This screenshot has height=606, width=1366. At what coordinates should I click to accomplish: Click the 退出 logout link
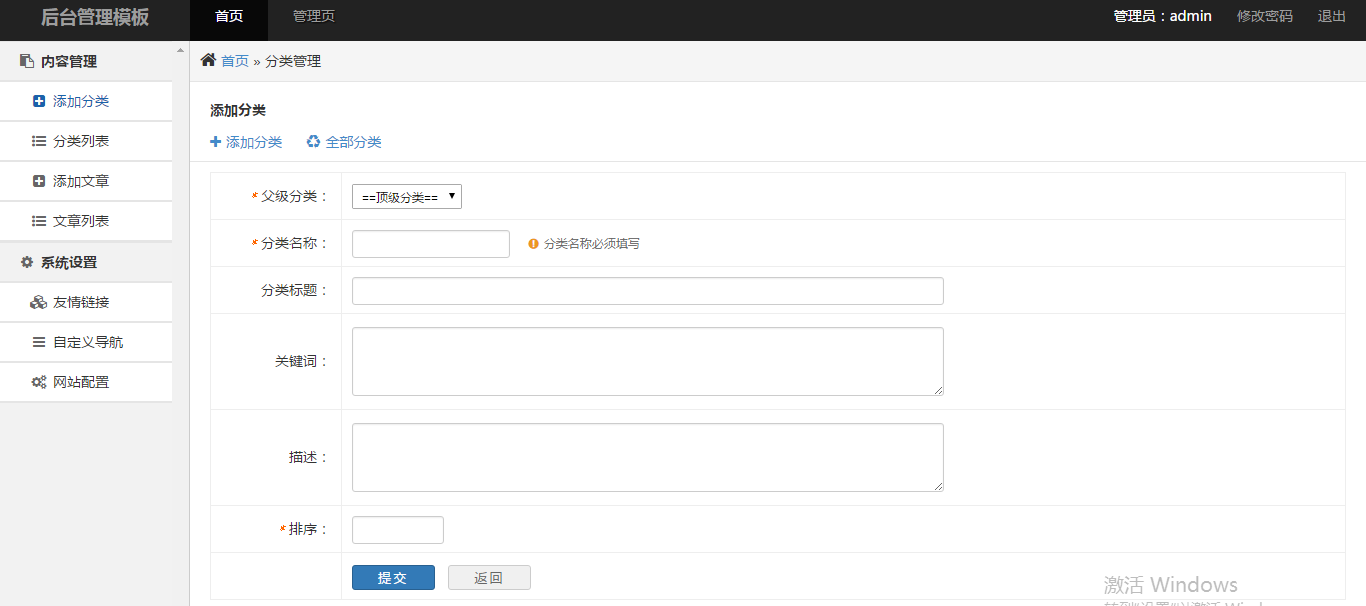point(1332,16)
